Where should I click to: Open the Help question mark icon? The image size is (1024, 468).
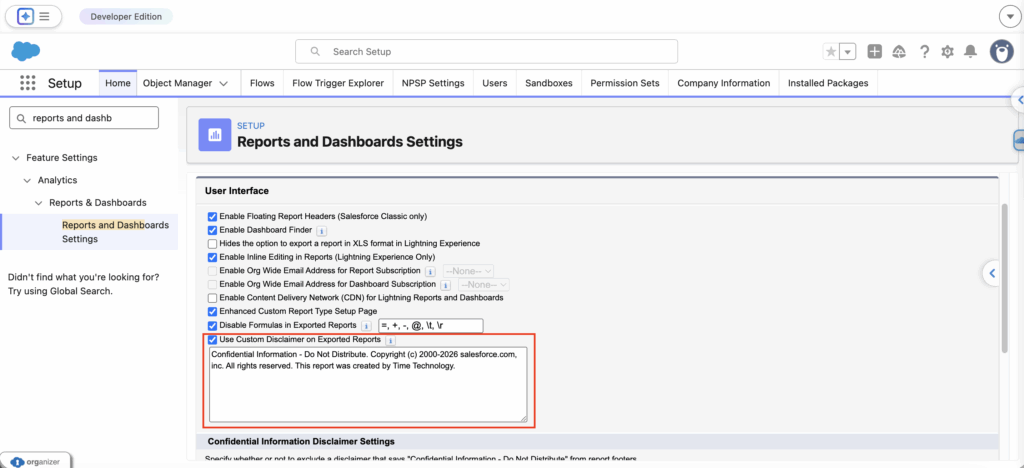click(924, 52)
